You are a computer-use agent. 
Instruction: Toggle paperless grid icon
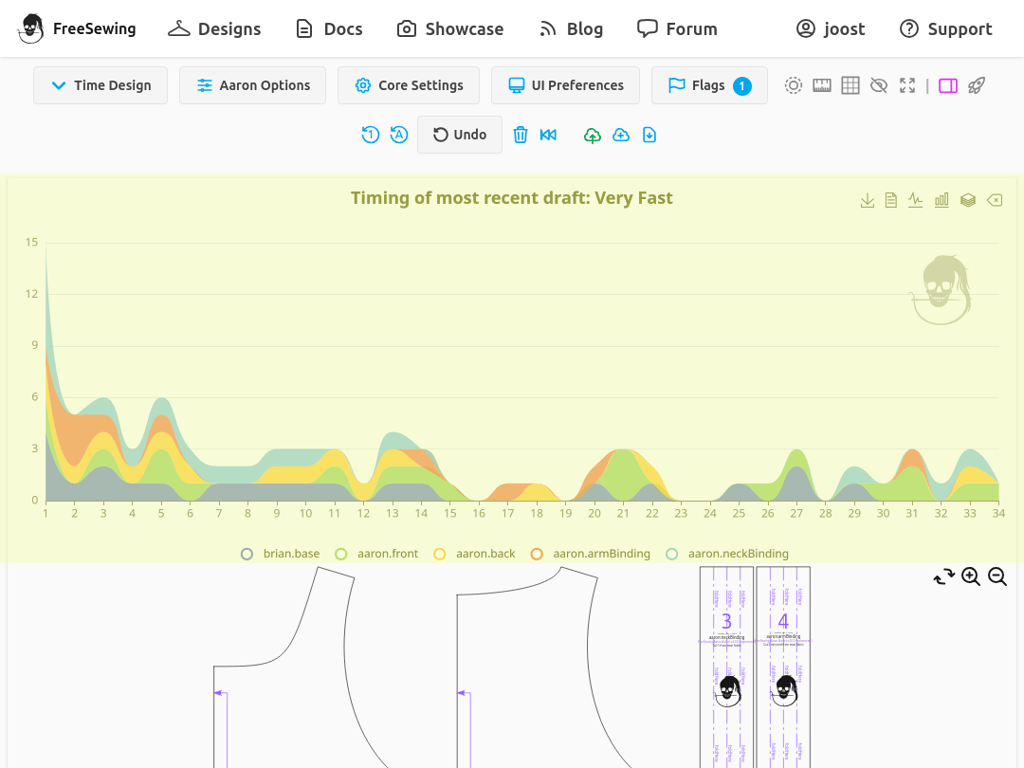click(850, 86)
